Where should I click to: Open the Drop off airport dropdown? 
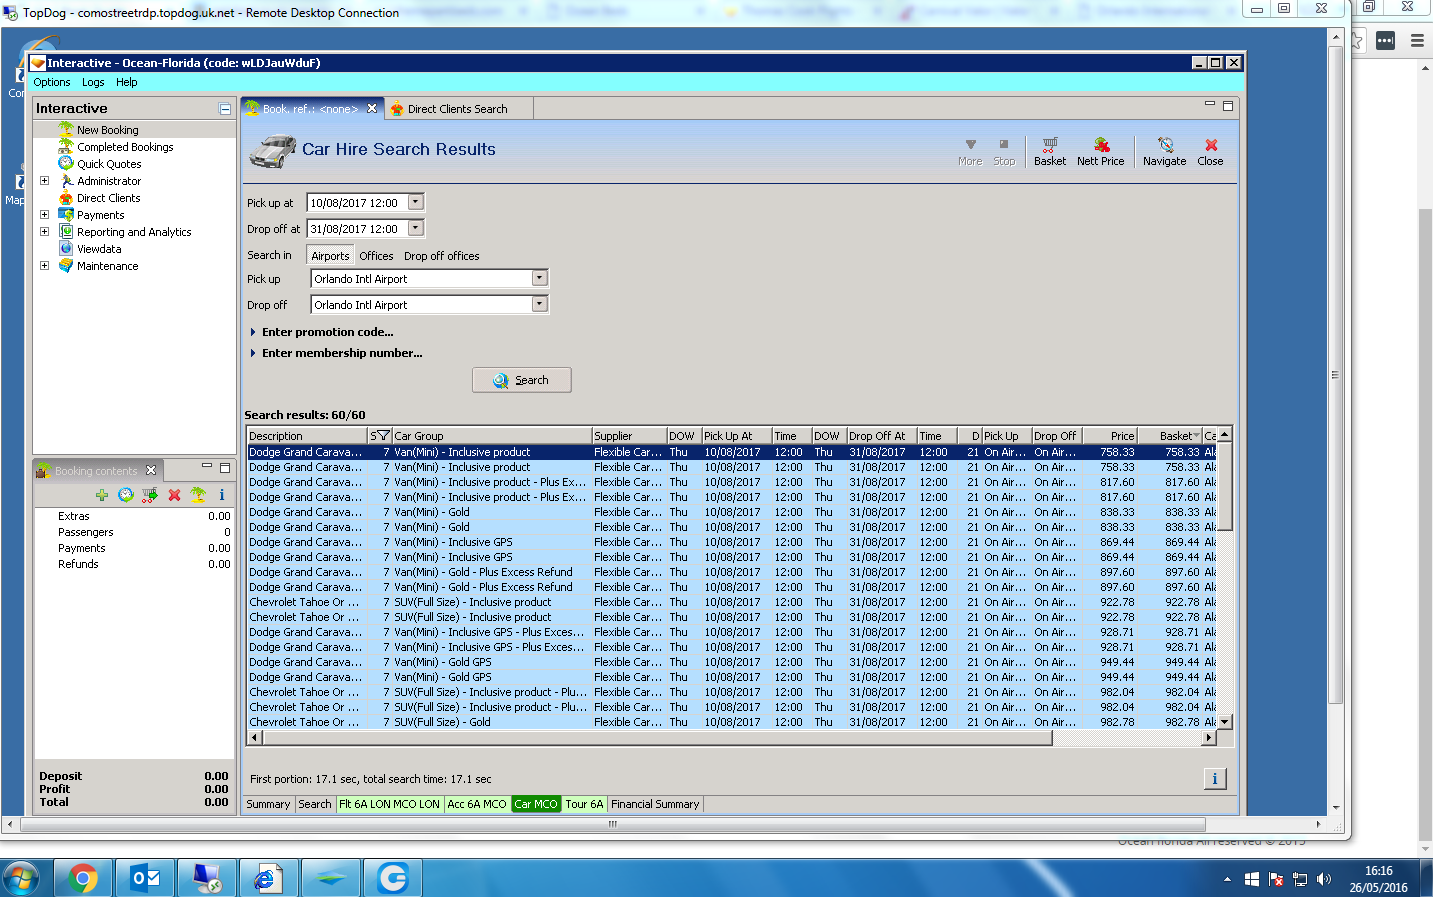(539, 304)
